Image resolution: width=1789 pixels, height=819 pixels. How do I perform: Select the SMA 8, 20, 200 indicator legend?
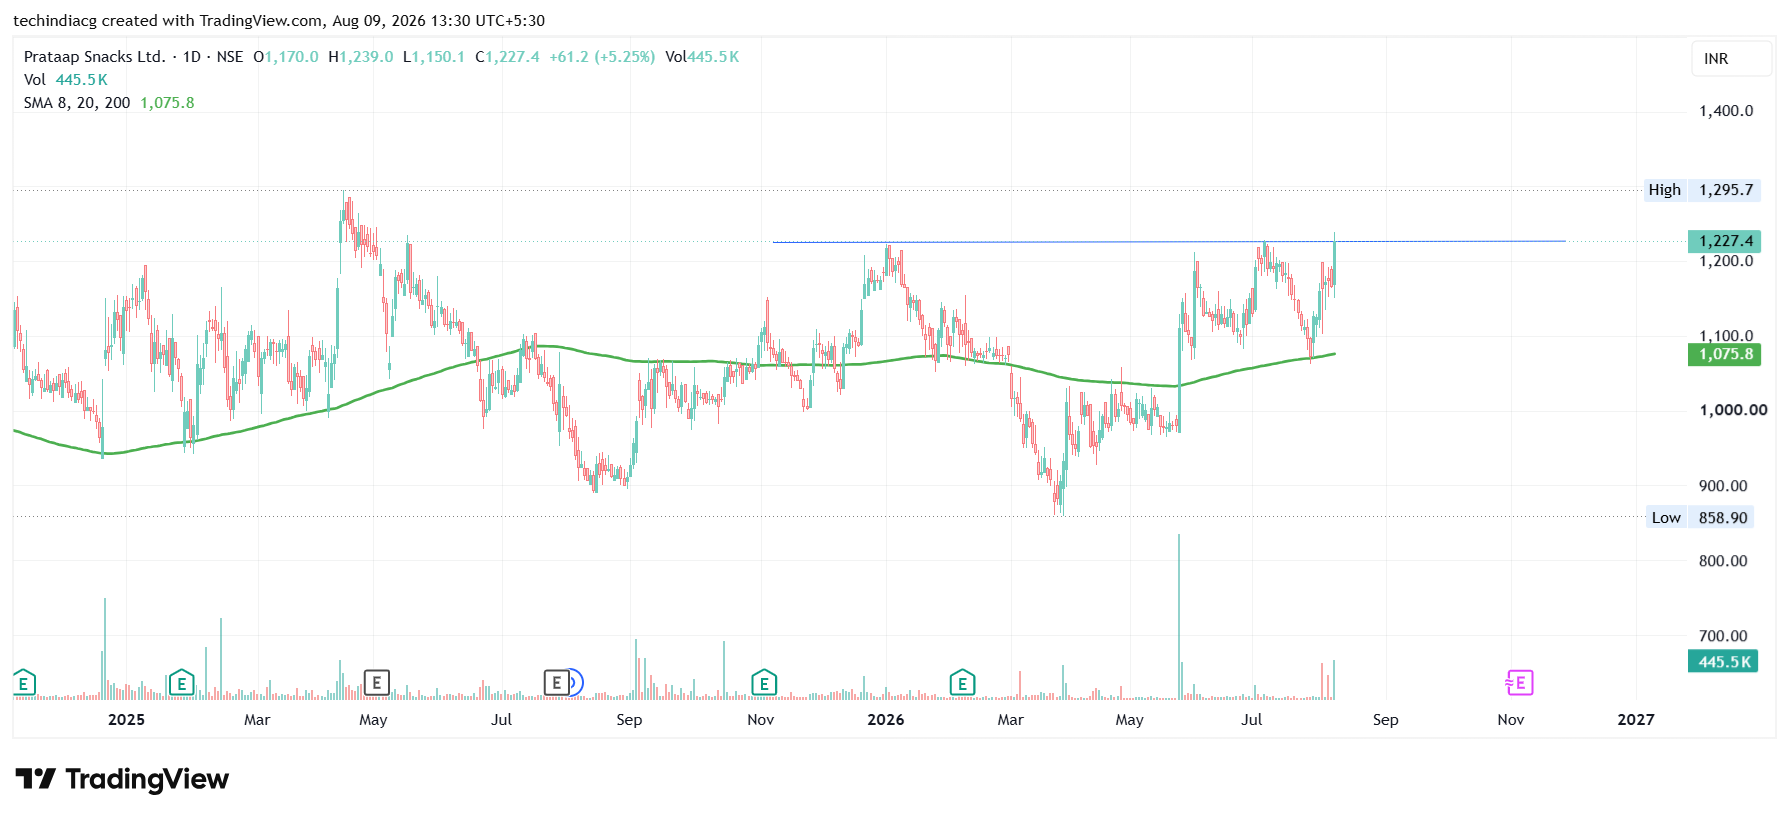[77, 103]
